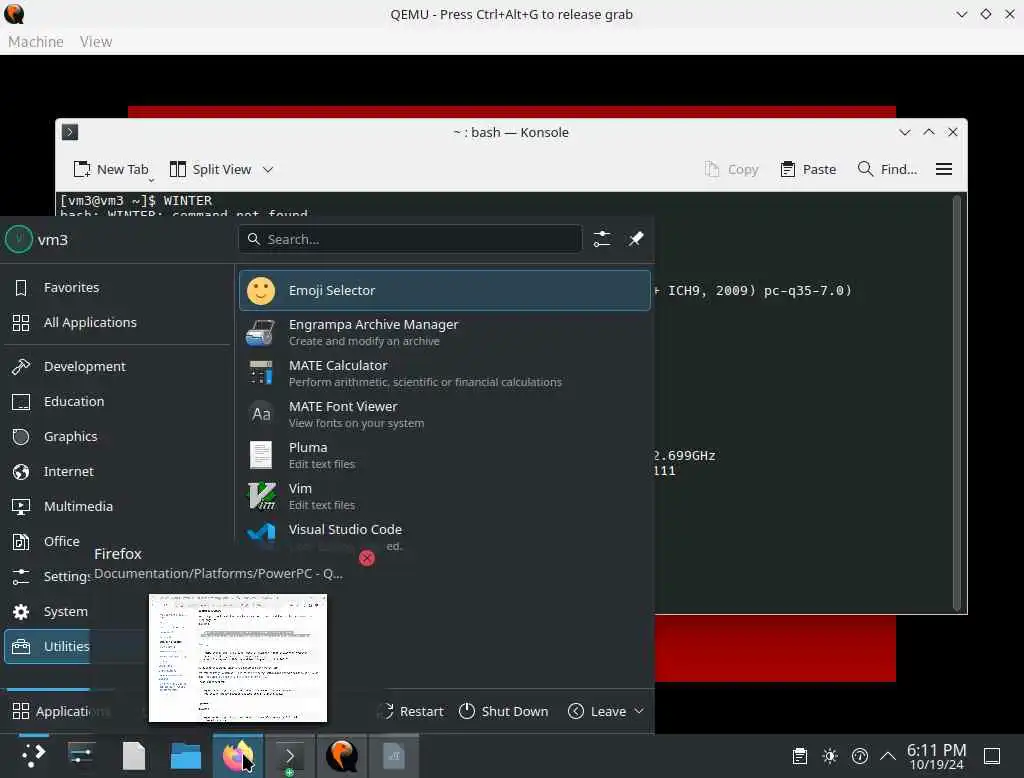Open the Konsole hamburger menu
The image size is (1024, 778).
click(944, 170)
